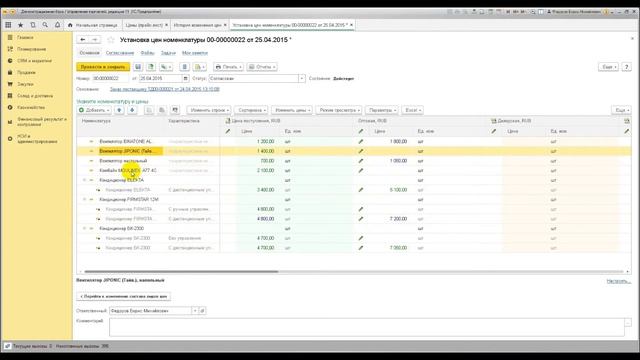Collapse Кондиционер БК-2300 group row
Screen dimensions: 640x360
84,229
